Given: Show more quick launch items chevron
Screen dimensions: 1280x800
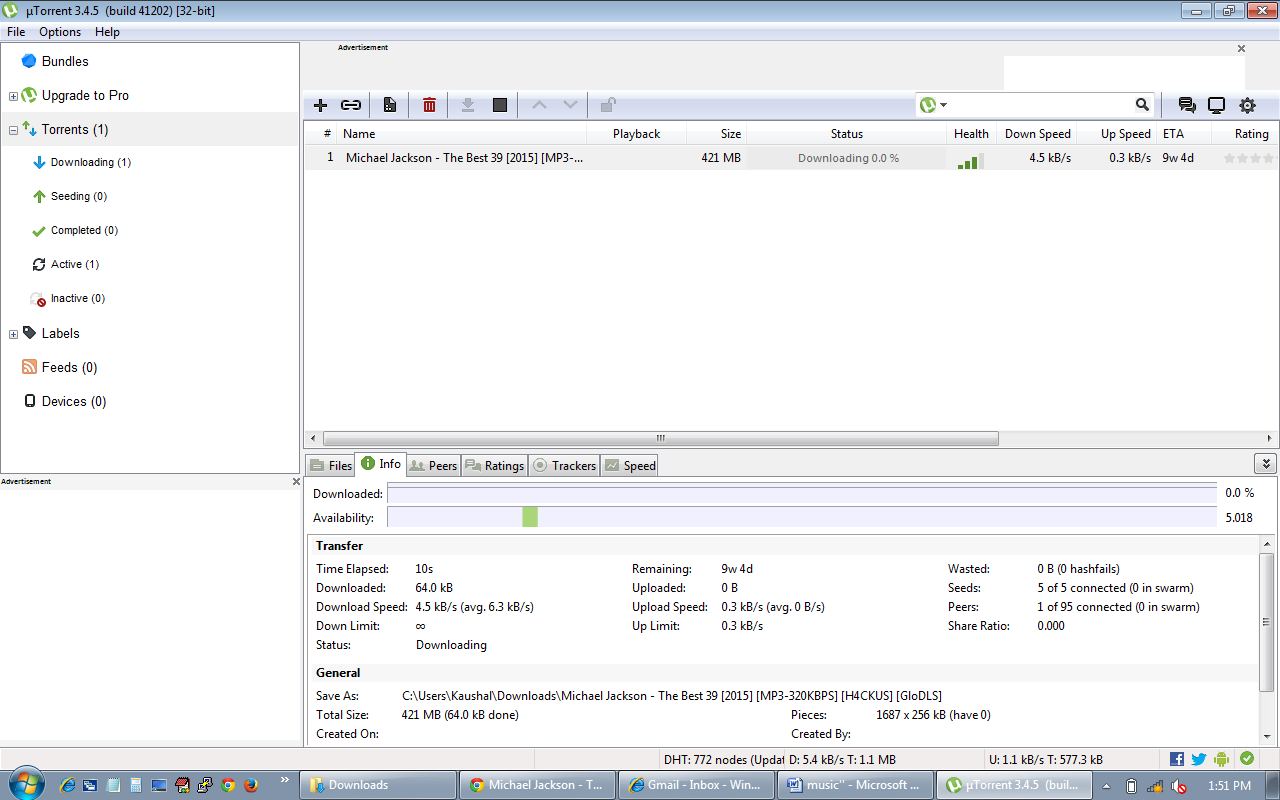Looking at the screenshot, I should (285, 779).
